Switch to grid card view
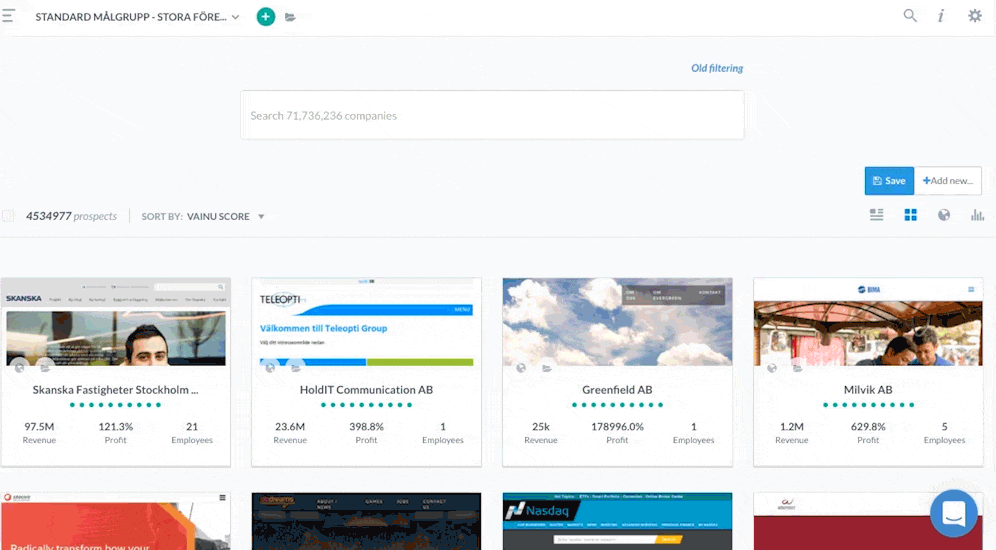 (910, 215)
